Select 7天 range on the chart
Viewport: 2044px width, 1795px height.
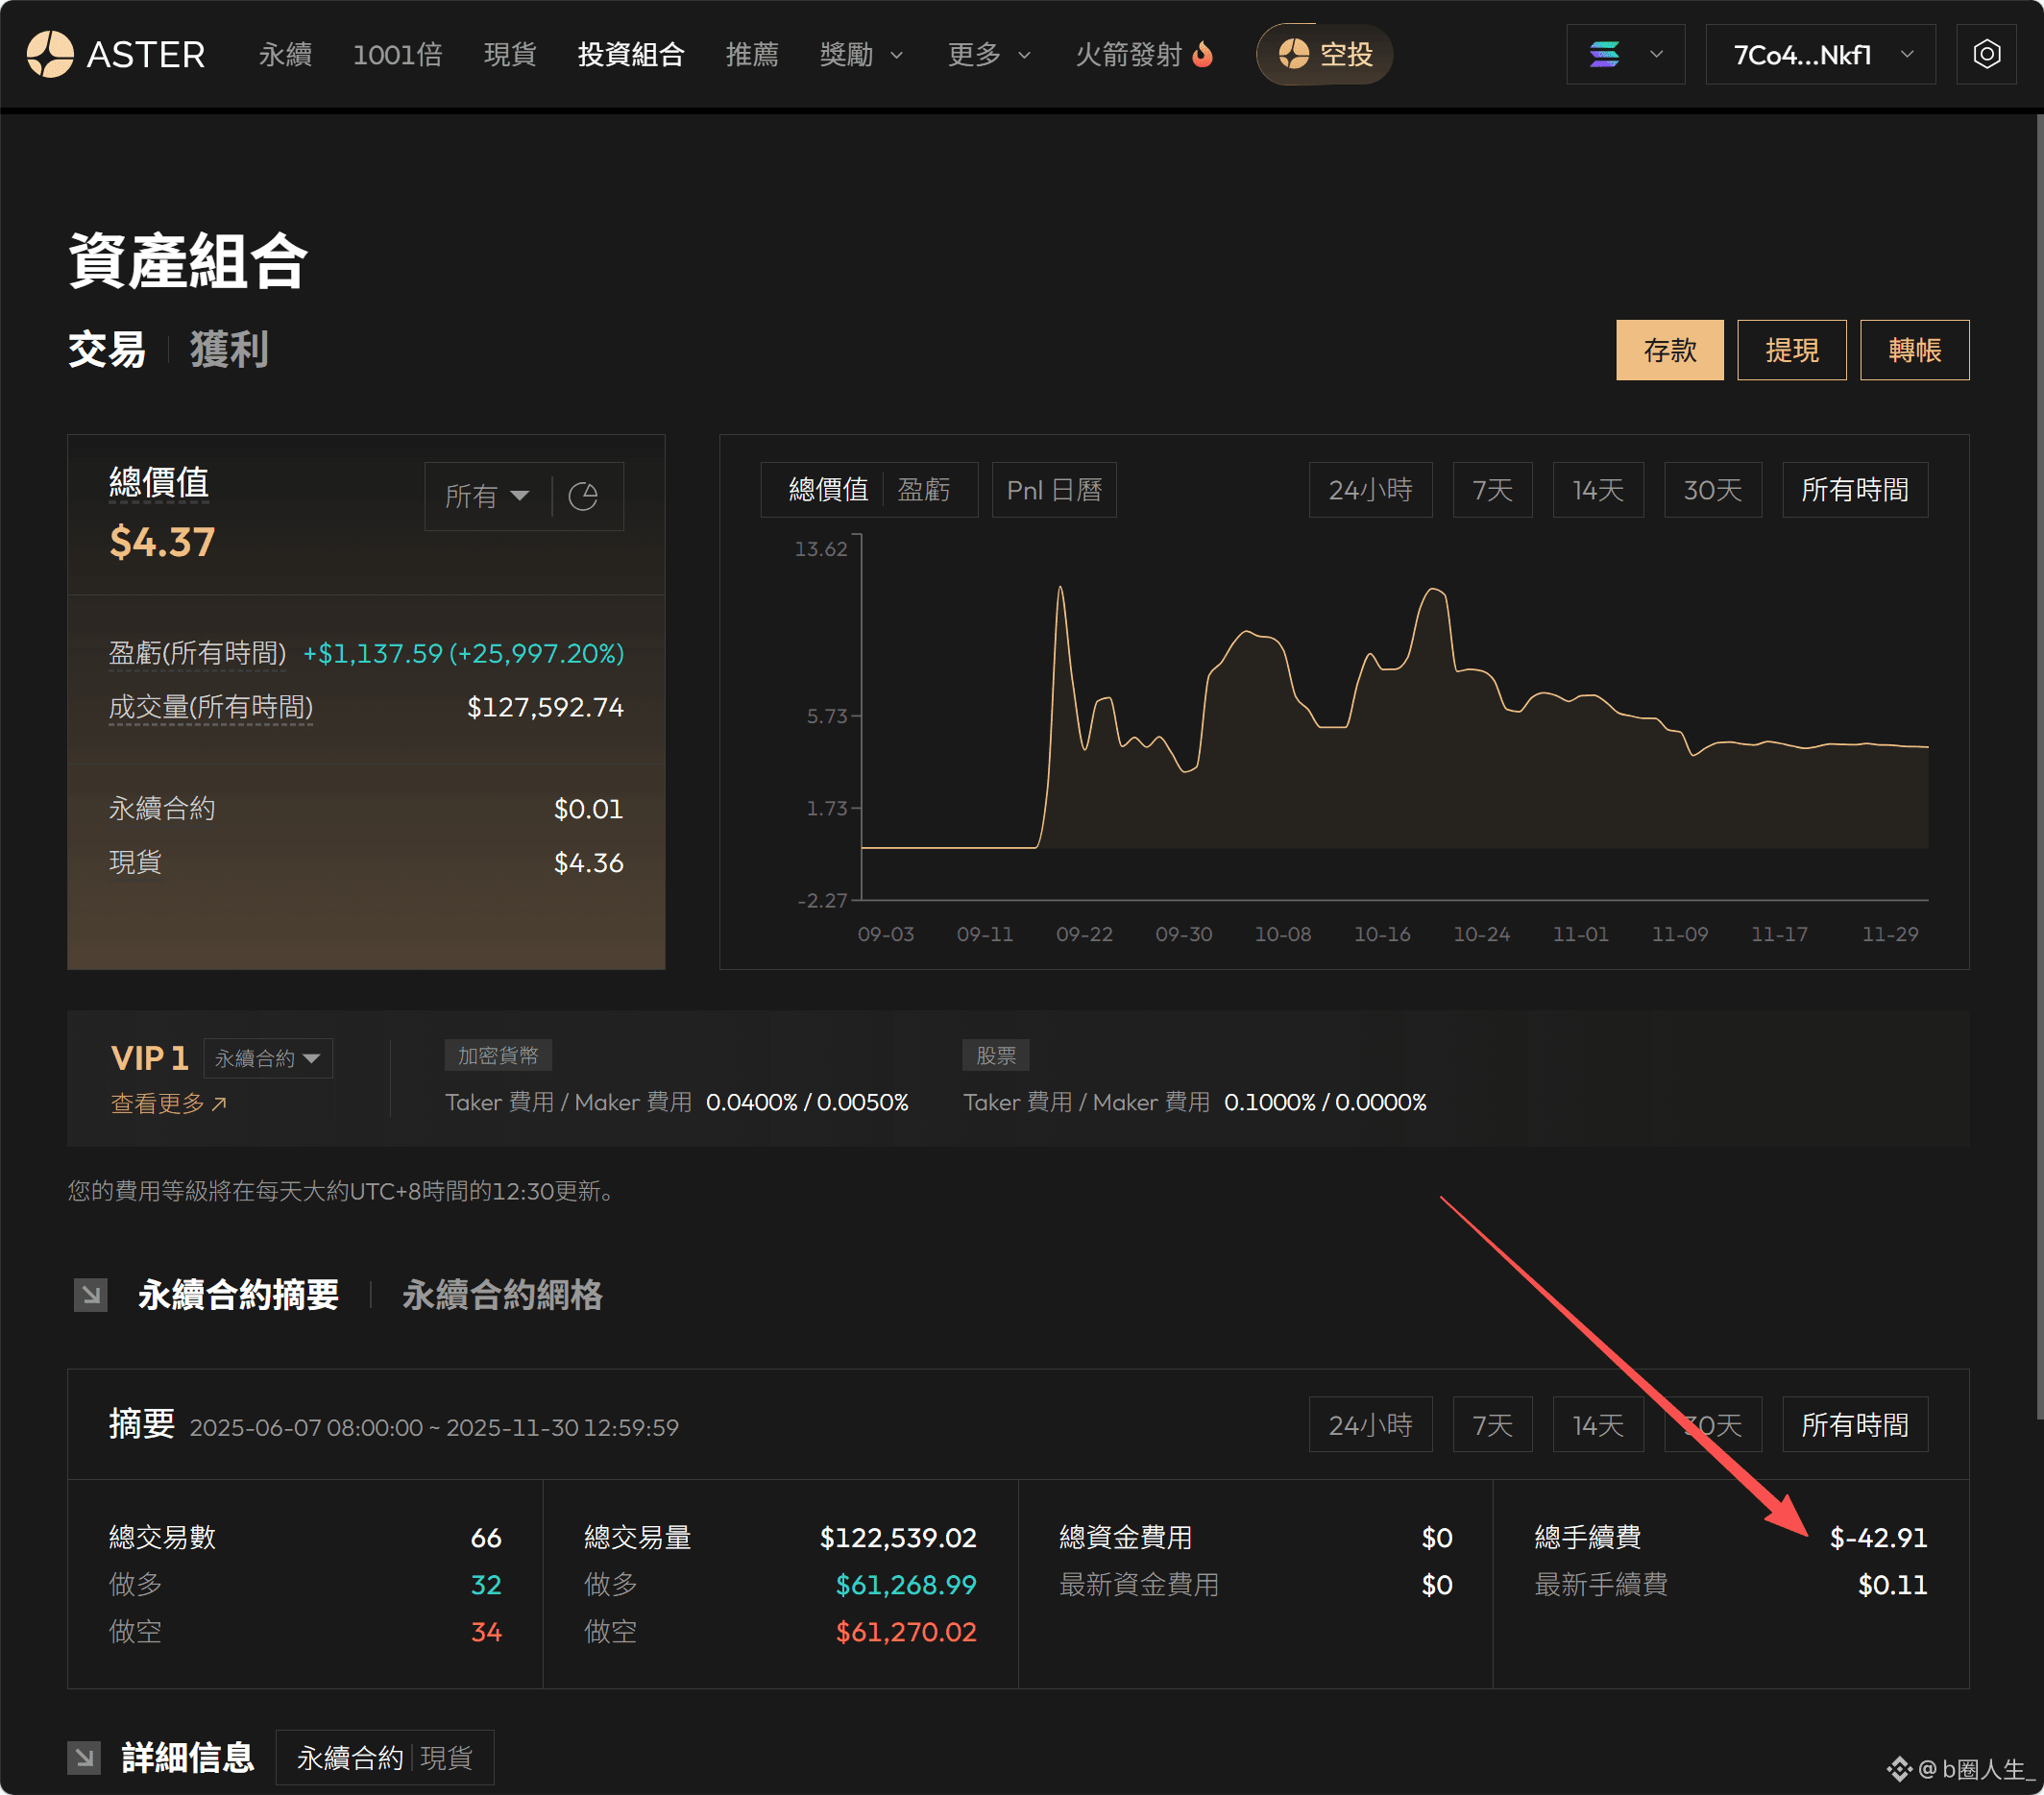click(1492, 490)
